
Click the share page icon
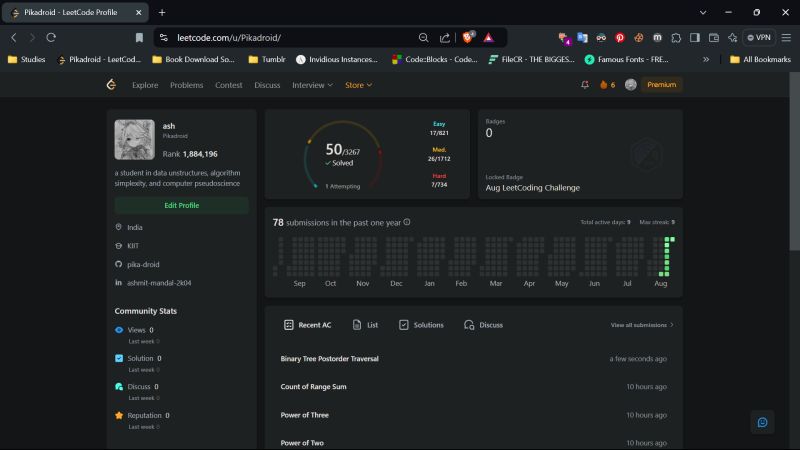pos(445,37)
